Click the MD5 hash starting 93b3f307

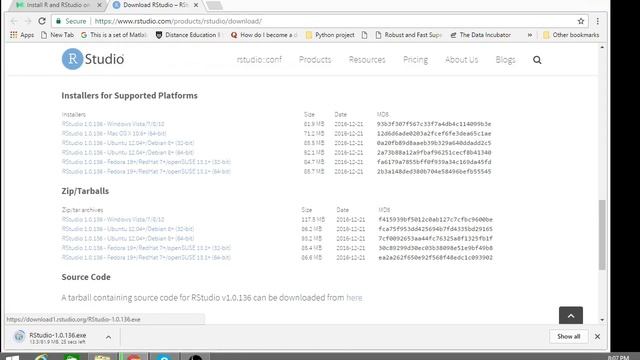434,124
